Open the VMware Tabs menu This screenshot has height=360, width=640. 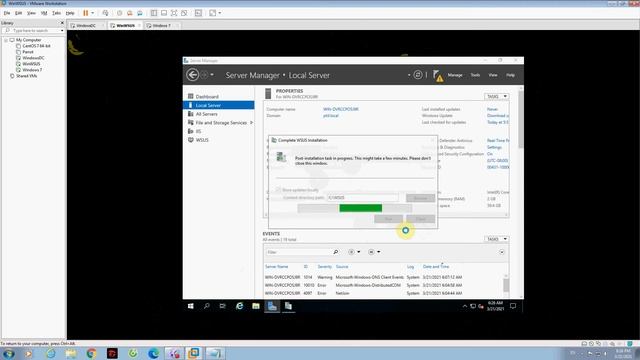56,13
